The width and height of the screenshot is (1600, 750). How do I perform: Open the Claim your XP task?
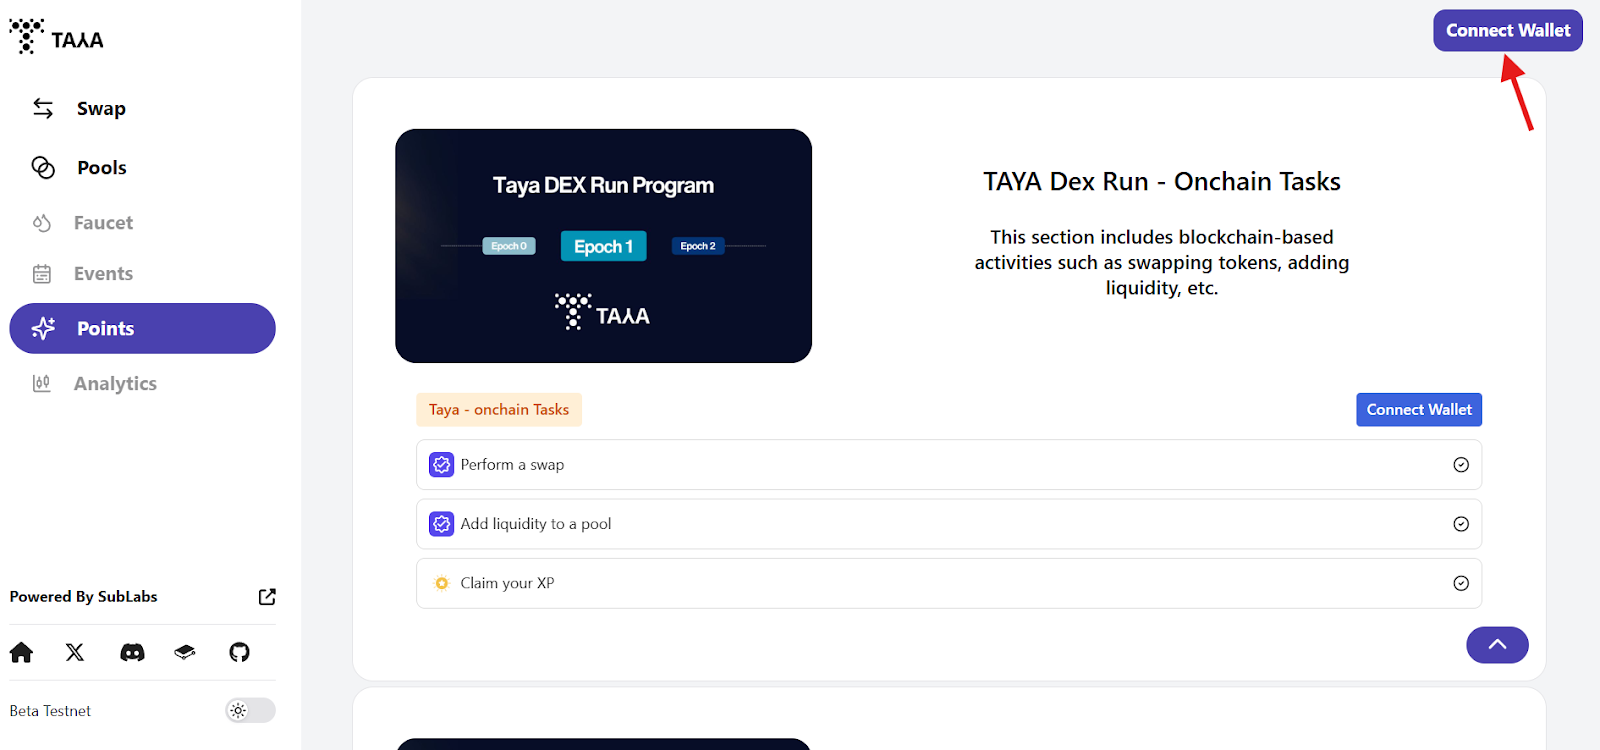tap(949, 583)
